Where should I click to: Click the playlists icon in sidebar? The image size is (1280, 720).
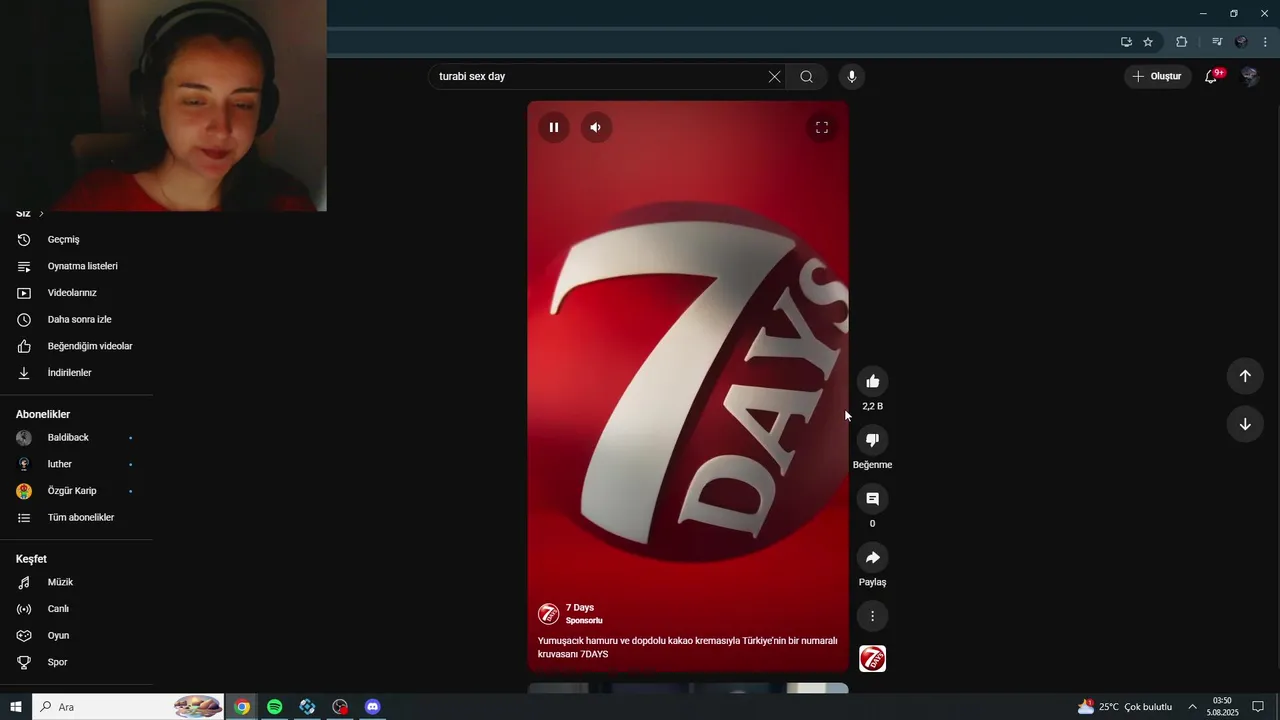[x=24, y=266]
